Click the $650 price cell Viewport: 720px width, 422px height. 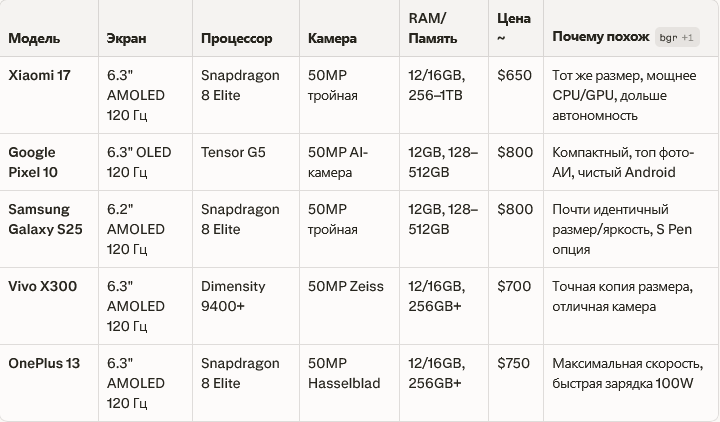tap(514, 75)
